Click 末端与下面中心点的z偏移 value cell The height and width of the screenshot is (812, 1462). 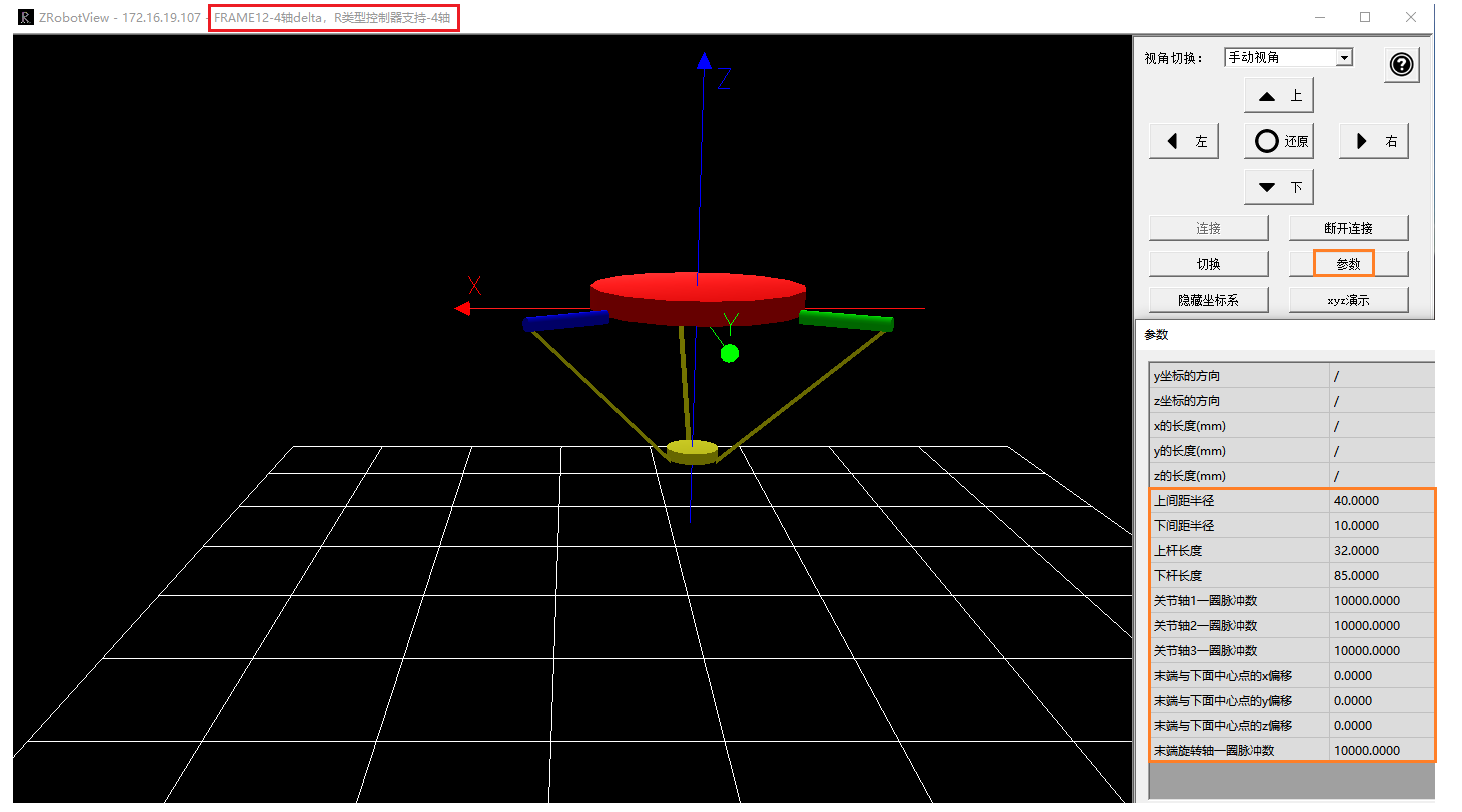click(x=1382, y=725)
